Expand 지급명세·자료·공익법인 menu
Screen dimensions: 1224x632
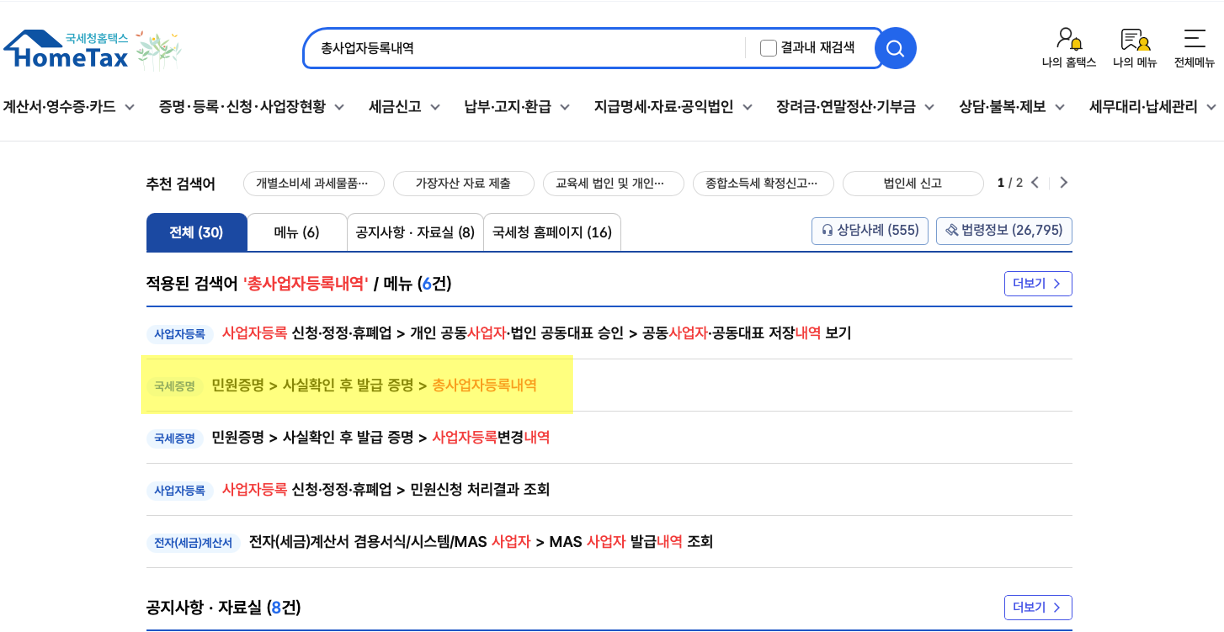[x=673, y=106]
